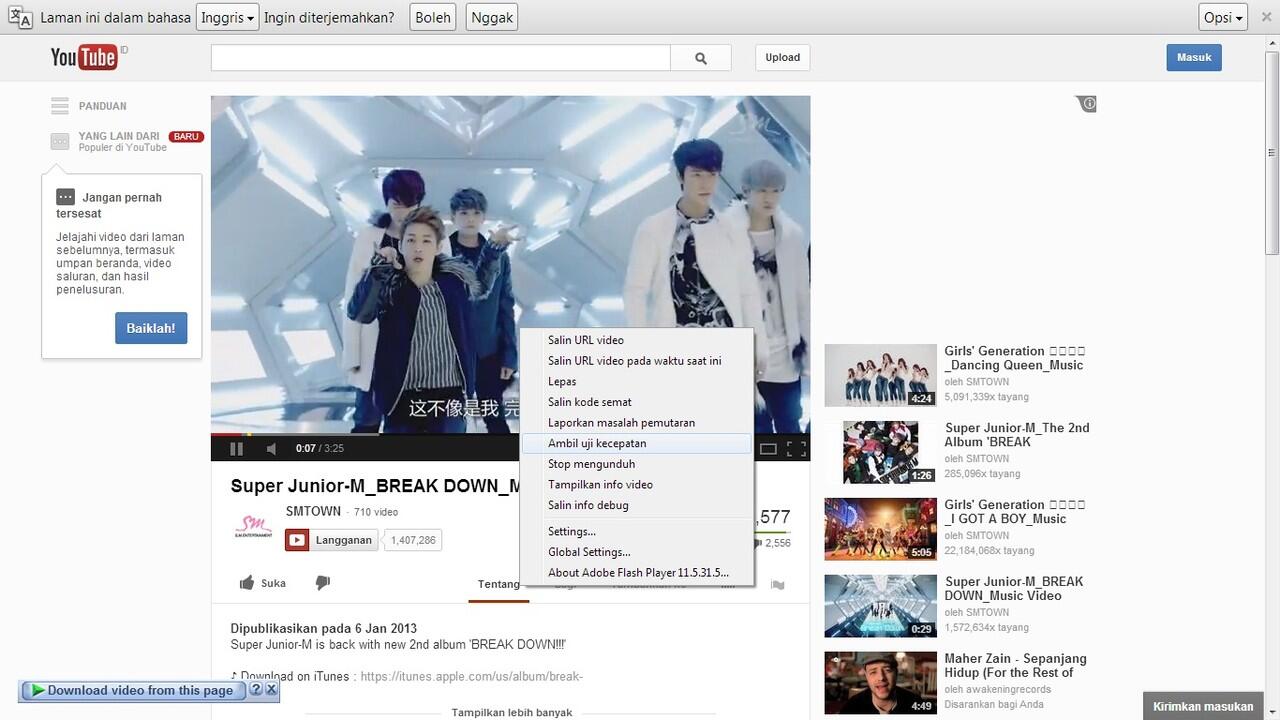Close the translation bar
Viewport: 1280px width, 720px height.
tap(1266, 17)
